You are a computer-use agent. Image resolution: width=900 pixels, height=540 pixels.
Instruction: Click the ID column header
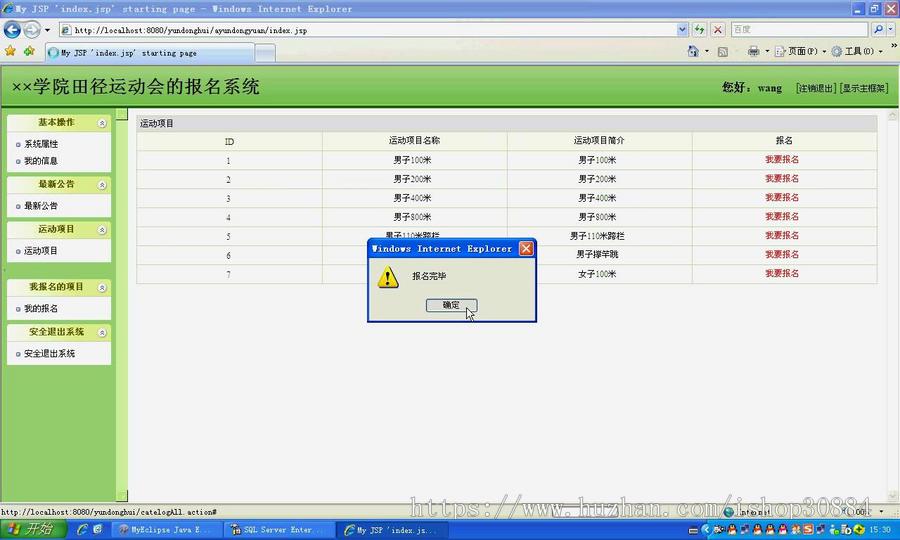[229, 142]
